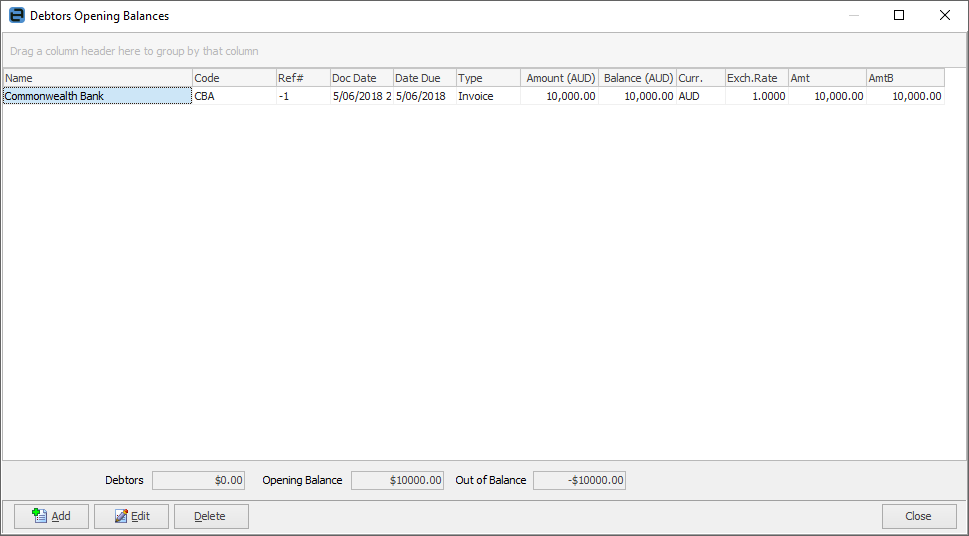Click the Add button
The image size is (969, 536).
(x=51, y=516)
